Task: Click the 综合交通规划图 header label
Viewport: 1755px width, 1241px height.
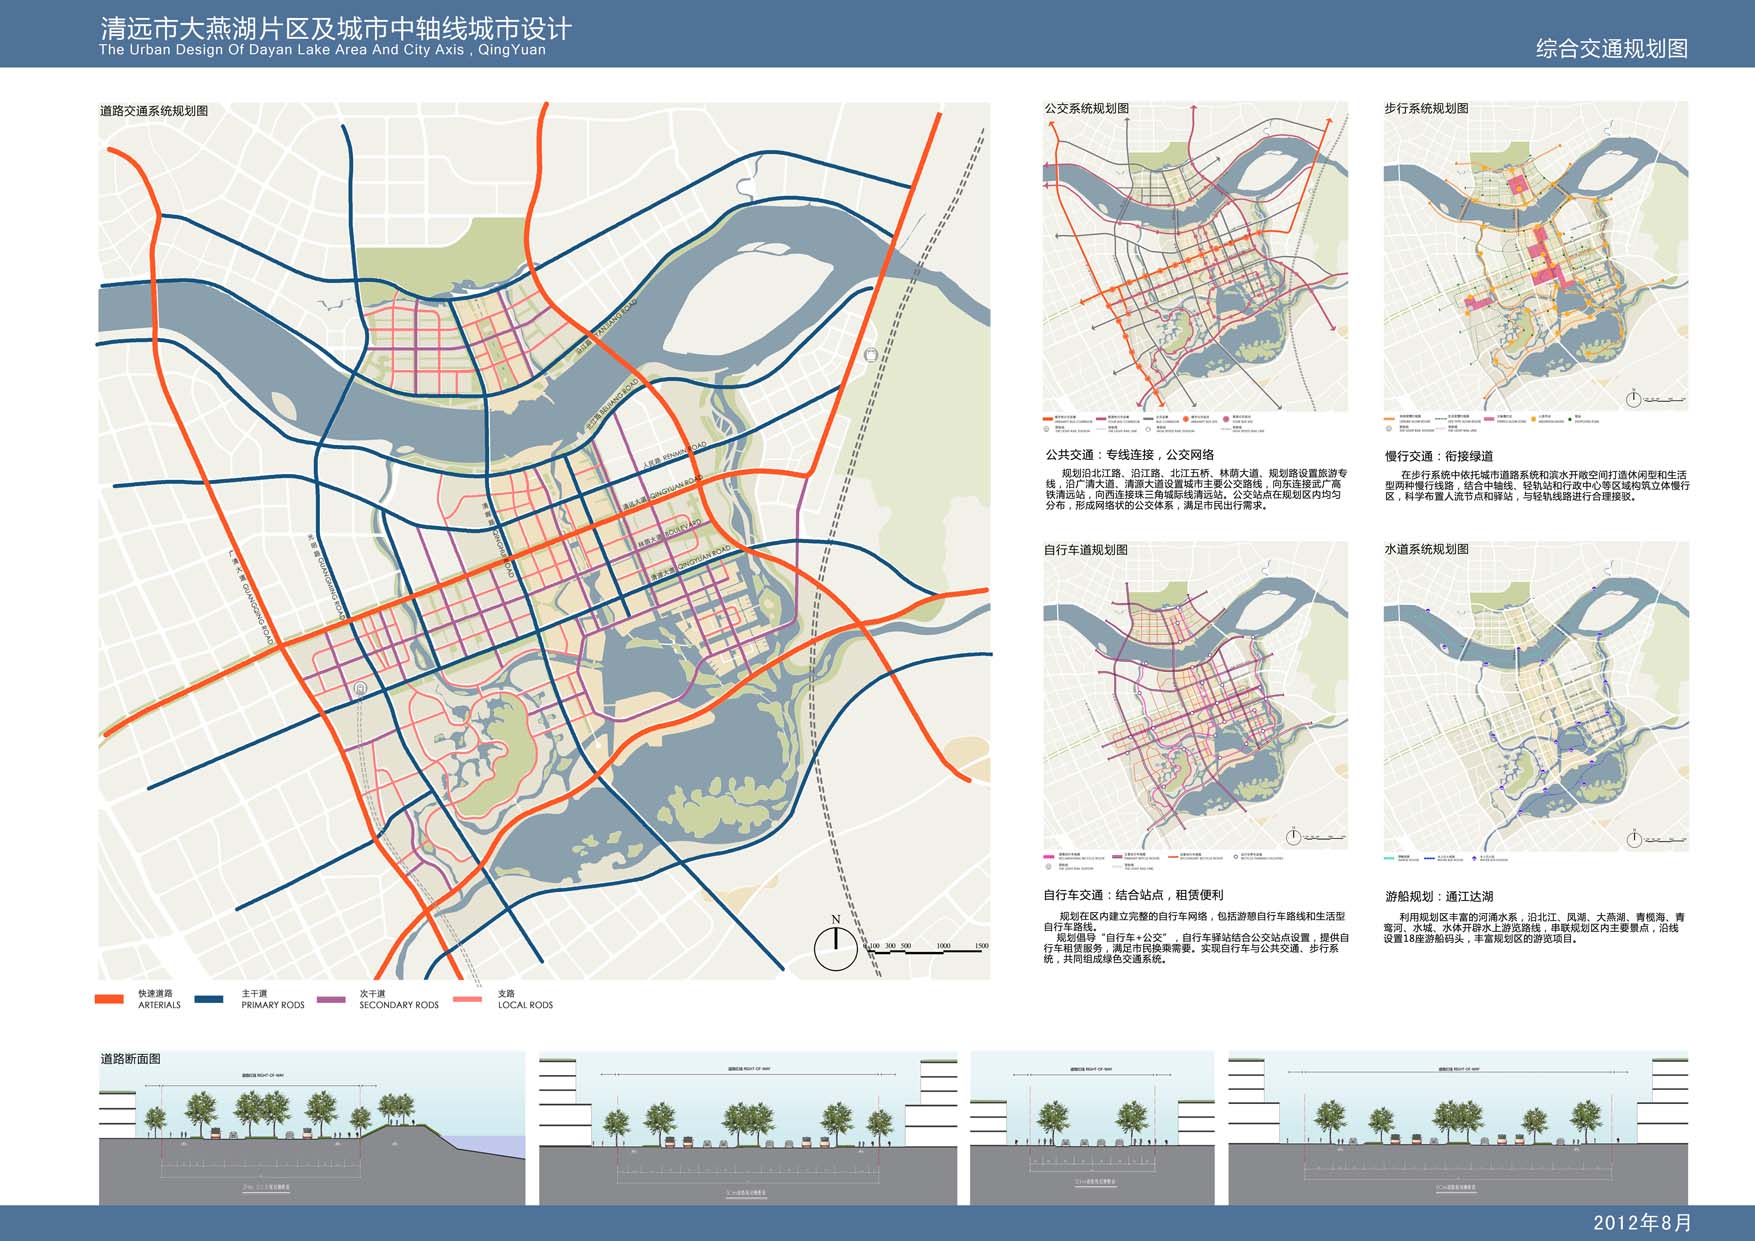Action: coord(1612,49)
